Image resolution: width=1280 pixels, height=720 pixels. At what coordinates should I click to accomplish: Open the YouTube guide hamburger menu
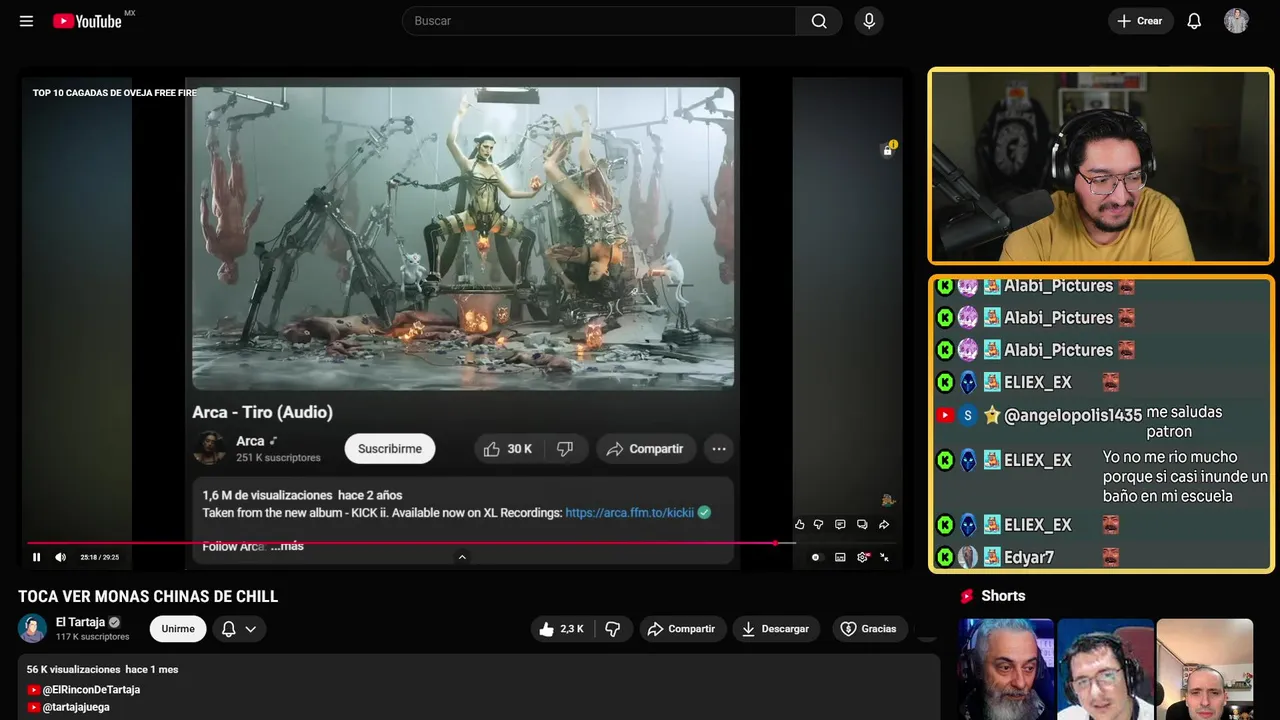click(x=26, y=21)
